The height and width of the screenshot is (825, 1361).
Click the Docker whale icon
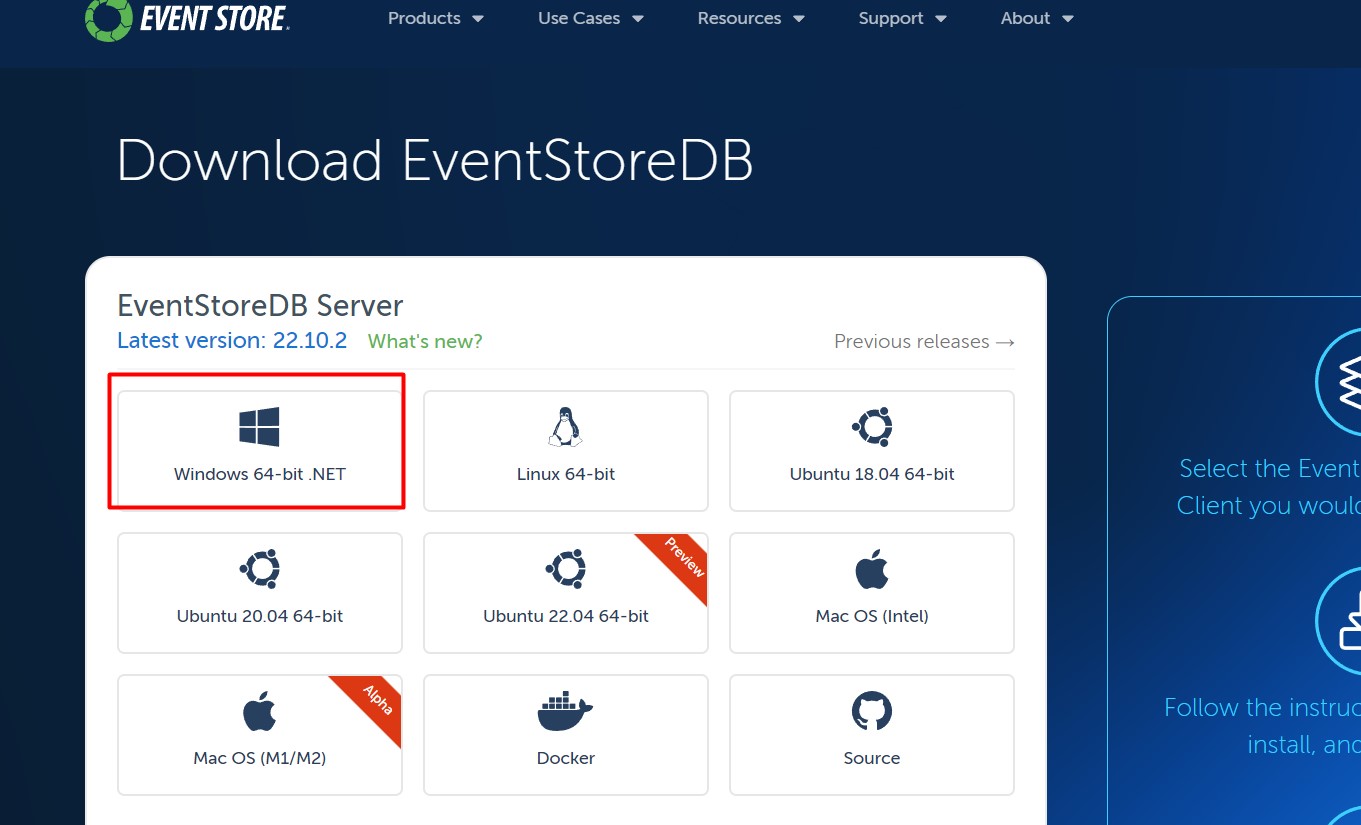pos(565,711)
